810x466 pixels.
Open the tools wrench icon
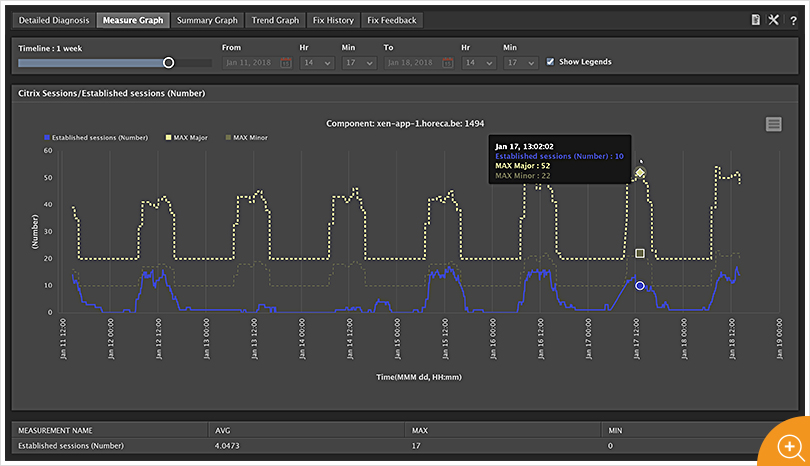click(773, 20)
